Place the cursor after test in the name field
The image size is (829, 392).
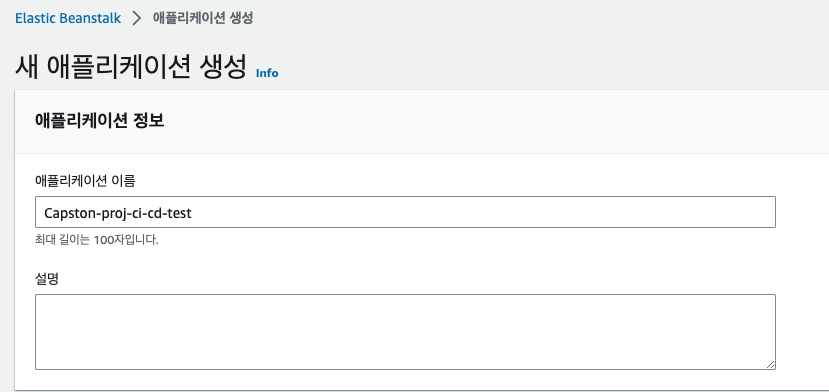192,213
